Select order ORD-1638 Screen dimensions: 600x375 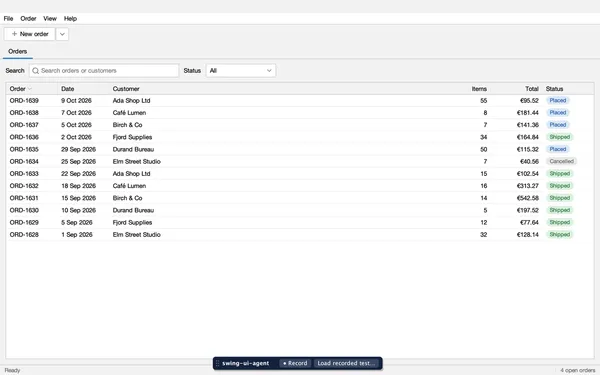[300, 113]
